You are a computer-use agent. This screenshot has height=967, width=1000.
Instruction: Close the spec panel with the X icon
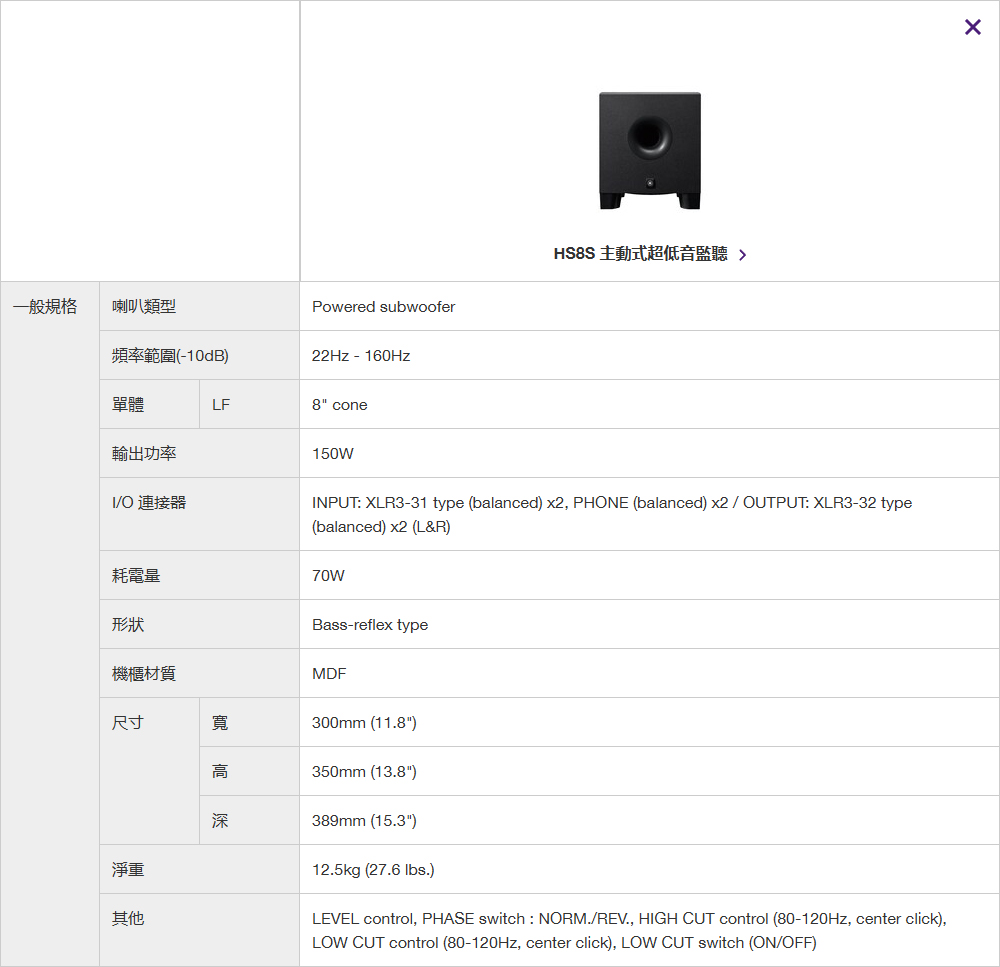click(972, 27)
